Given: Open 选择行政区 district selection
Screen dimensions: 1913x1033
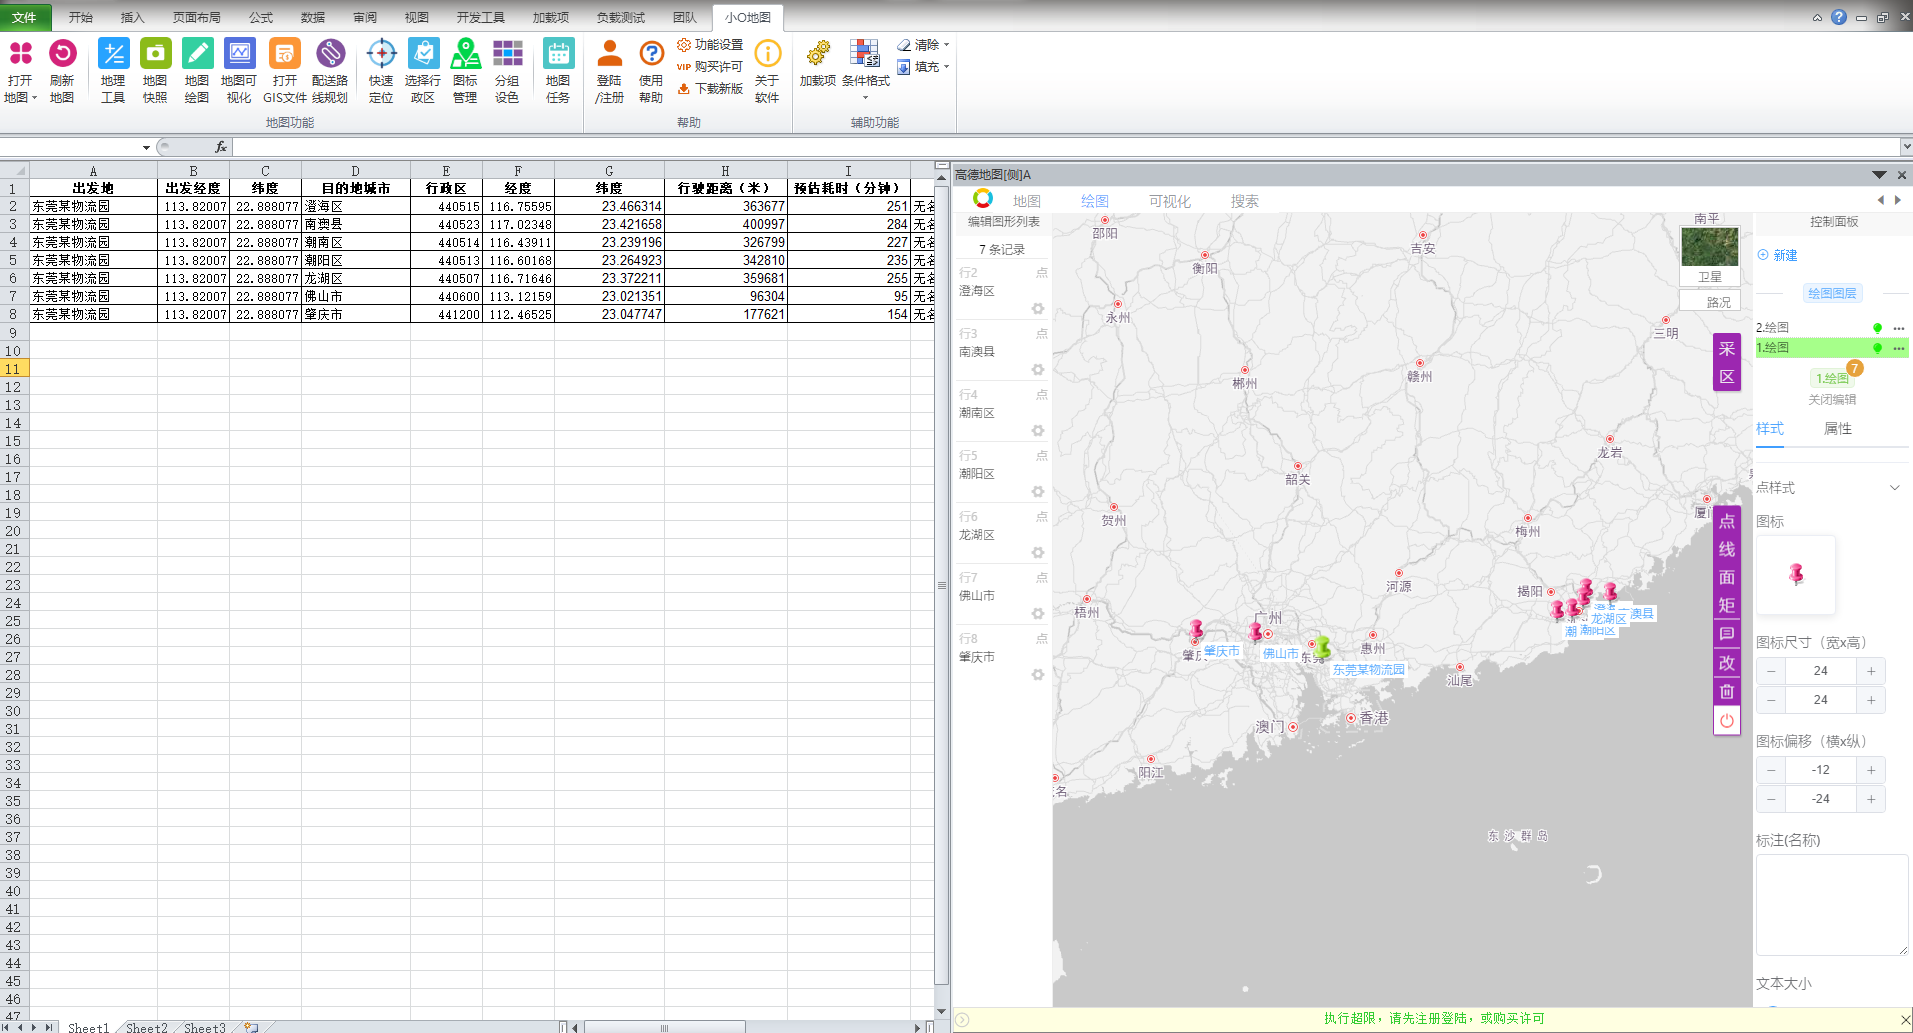Looking at the screenshot, I should (423, 71).
